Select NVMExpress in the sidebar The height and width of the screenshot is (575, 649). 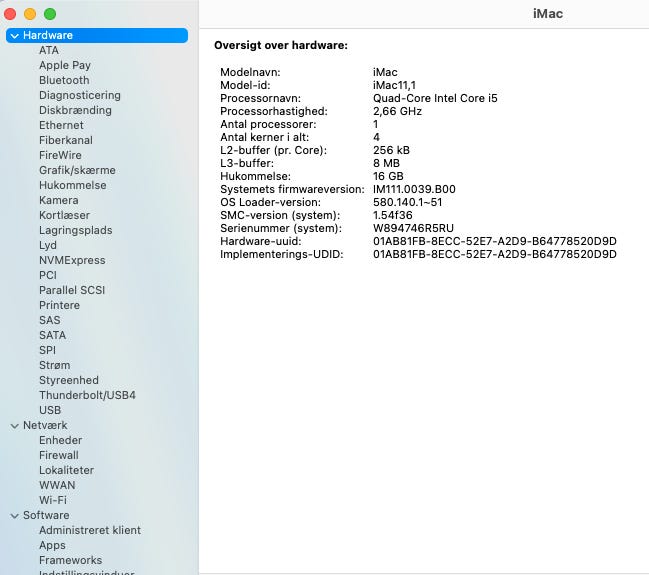[x=72, y=260]
